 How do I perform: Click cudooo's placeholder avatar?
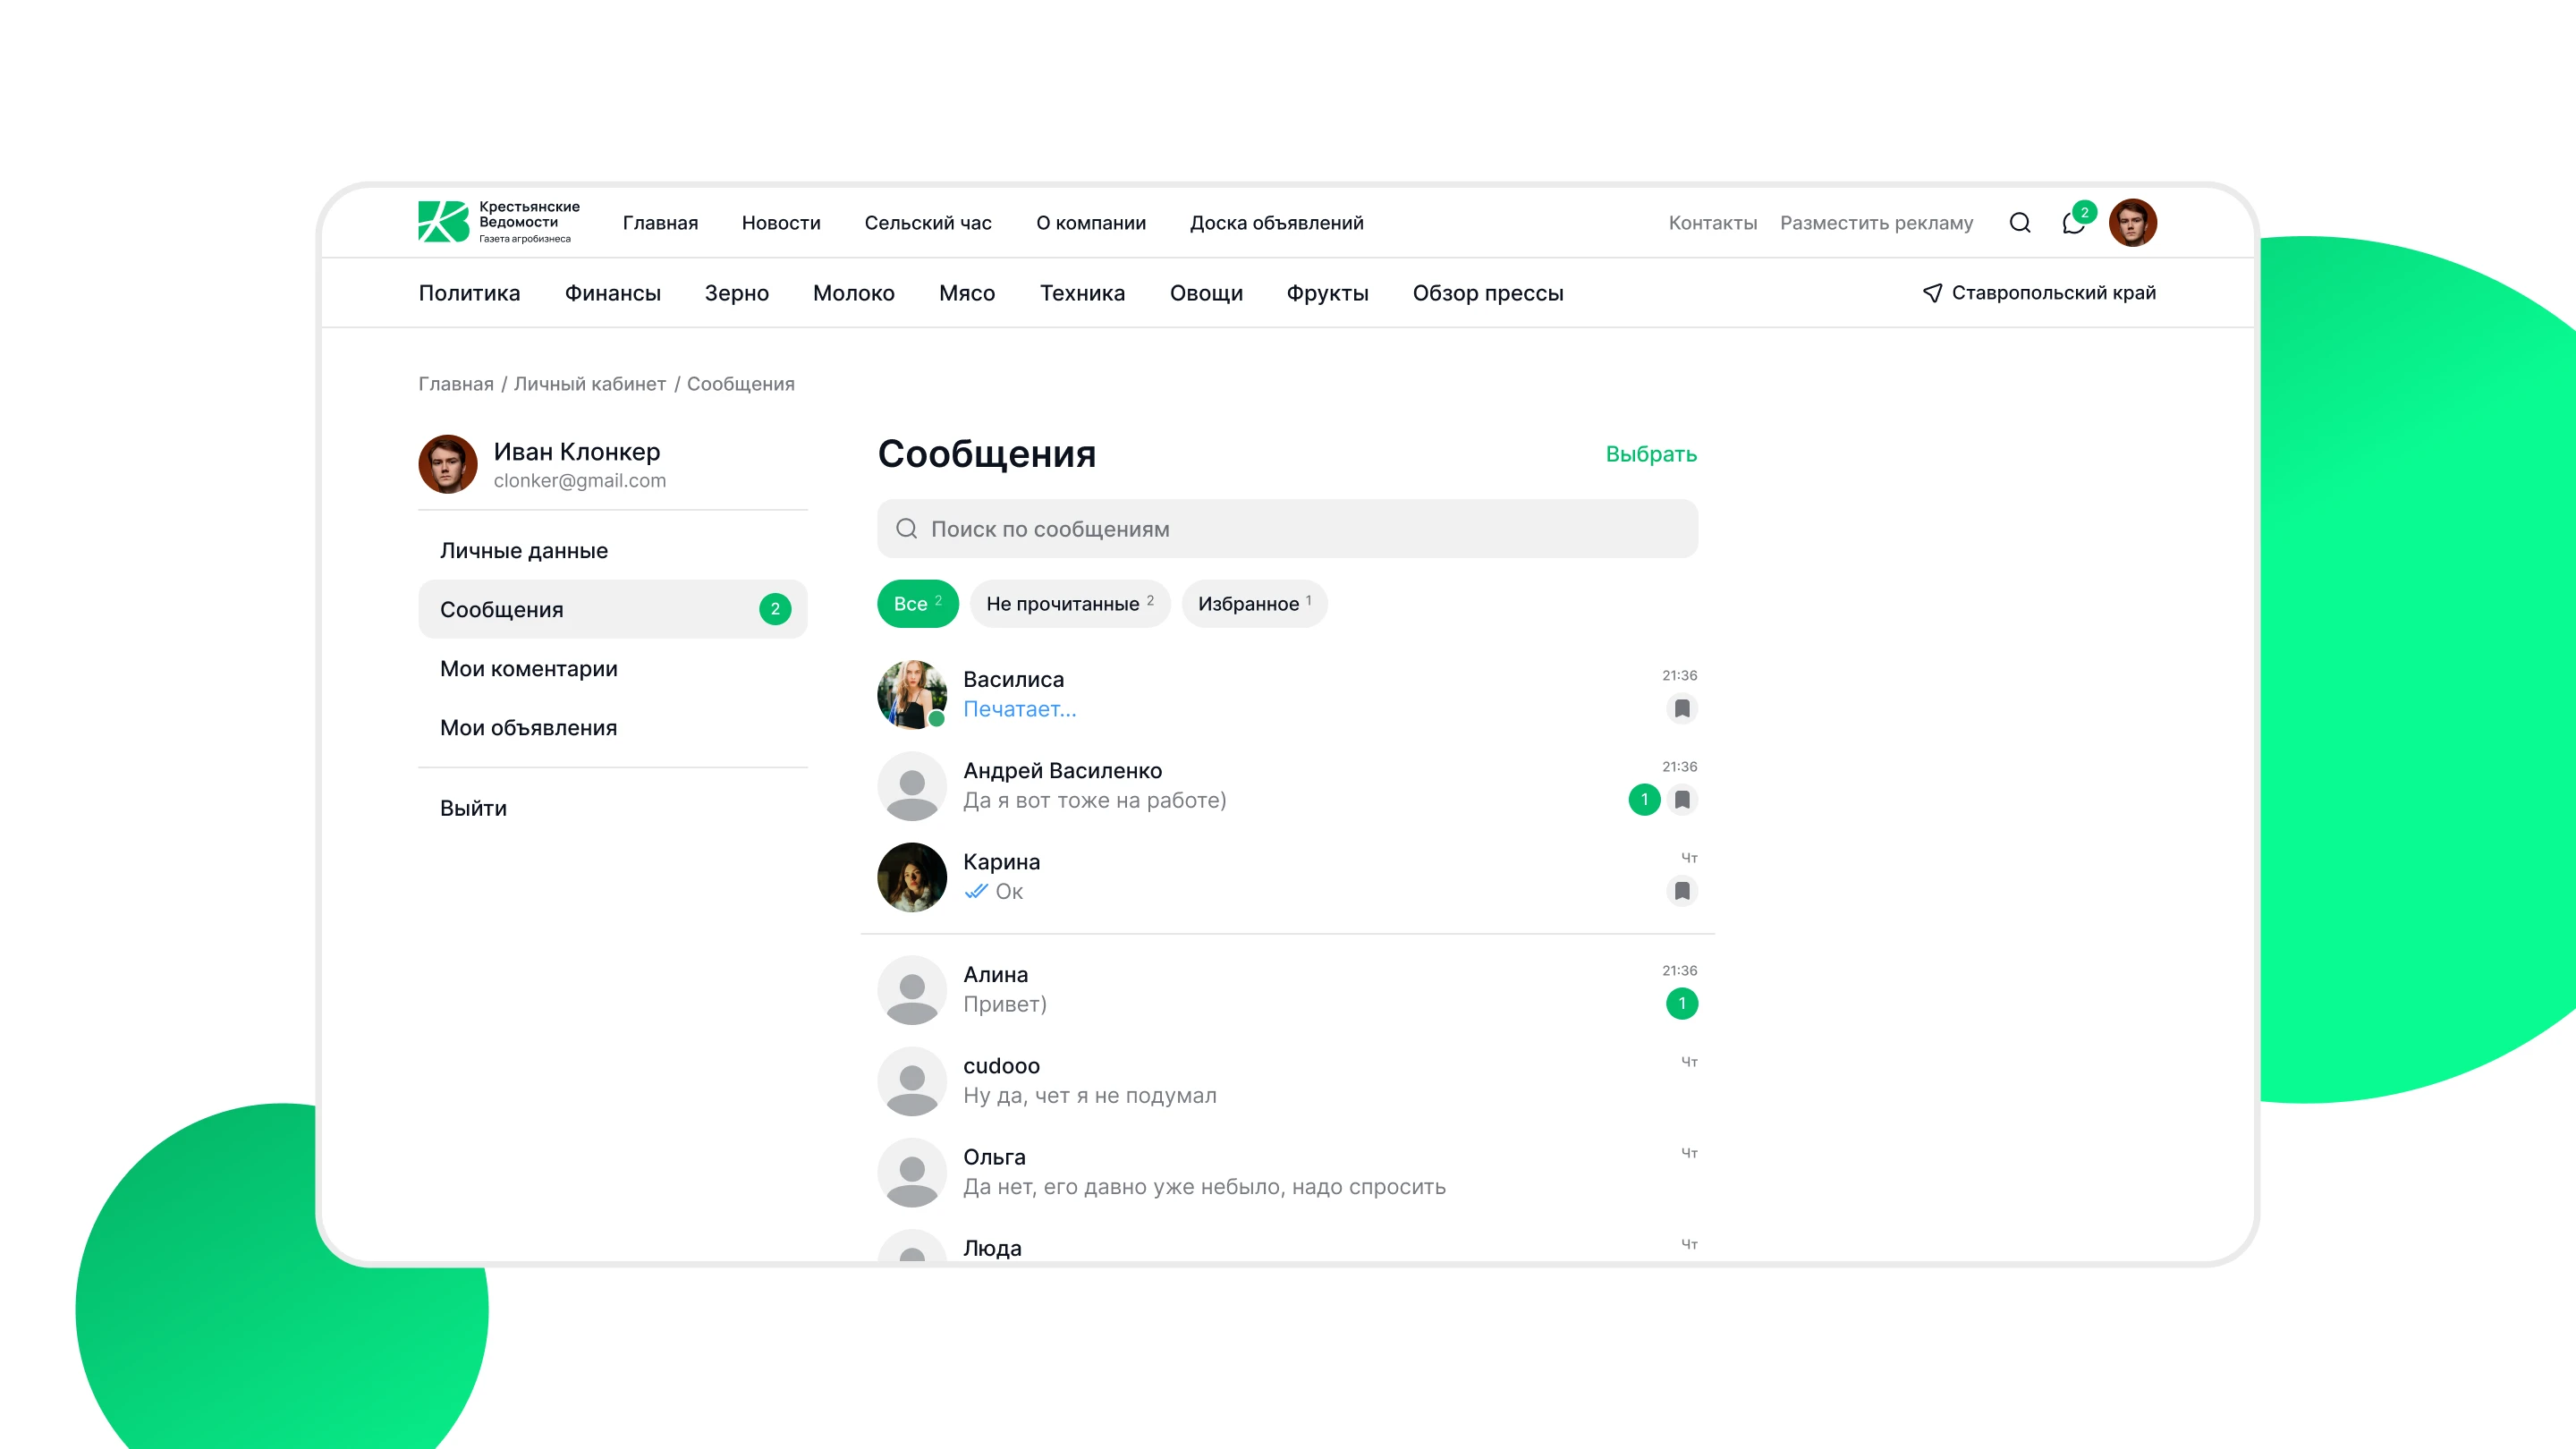(x=912, y=1081)
